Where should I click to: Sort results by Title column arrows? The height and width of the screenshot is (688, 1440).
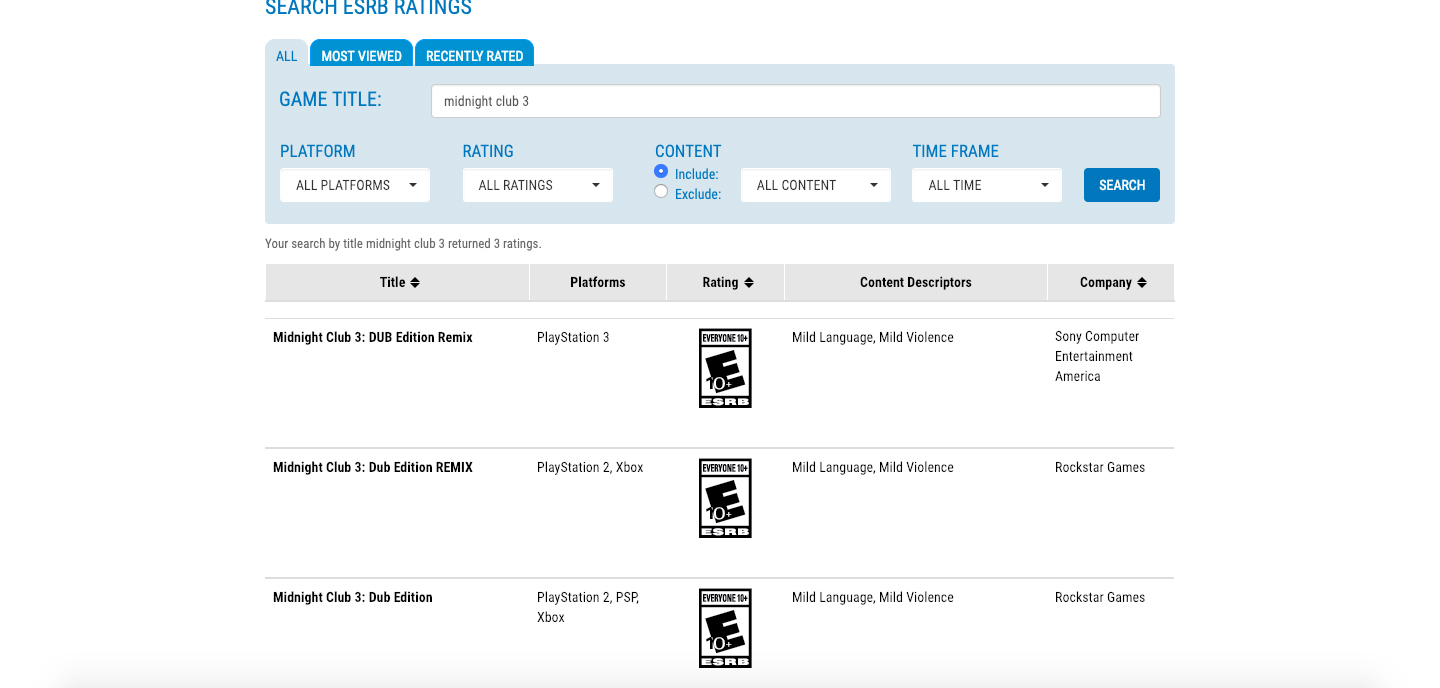click(415, 283)
